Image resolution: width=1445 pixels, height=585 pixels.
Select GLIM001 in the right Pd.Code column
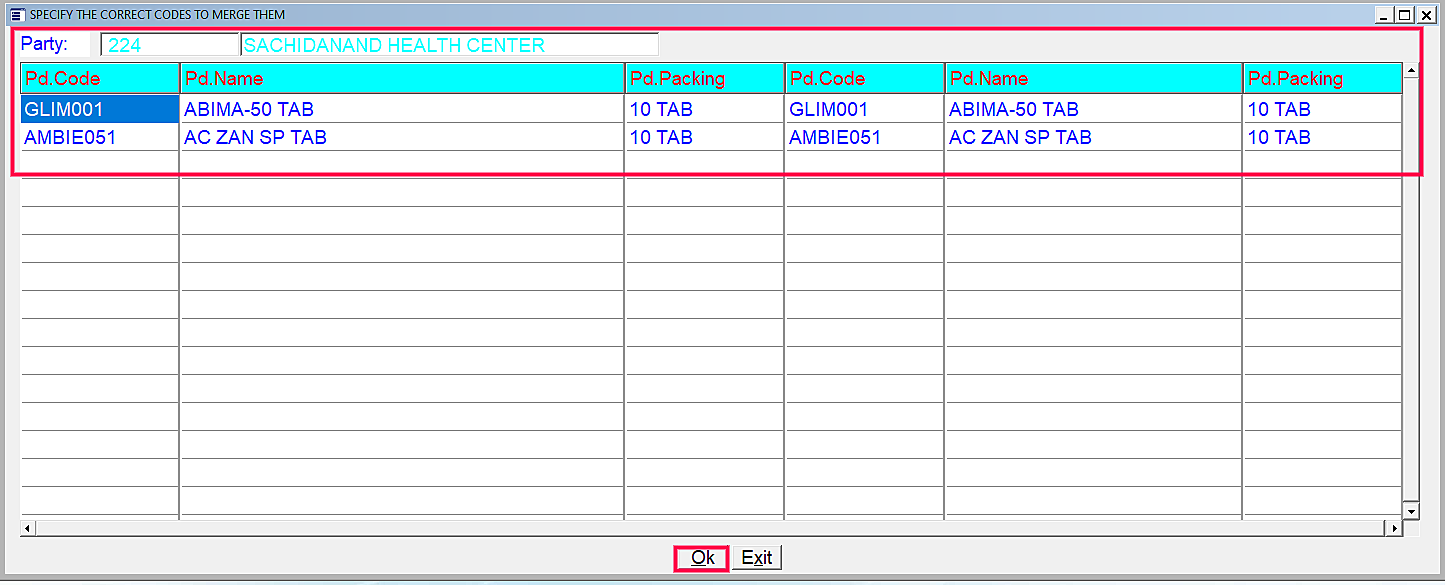point(865,109)
